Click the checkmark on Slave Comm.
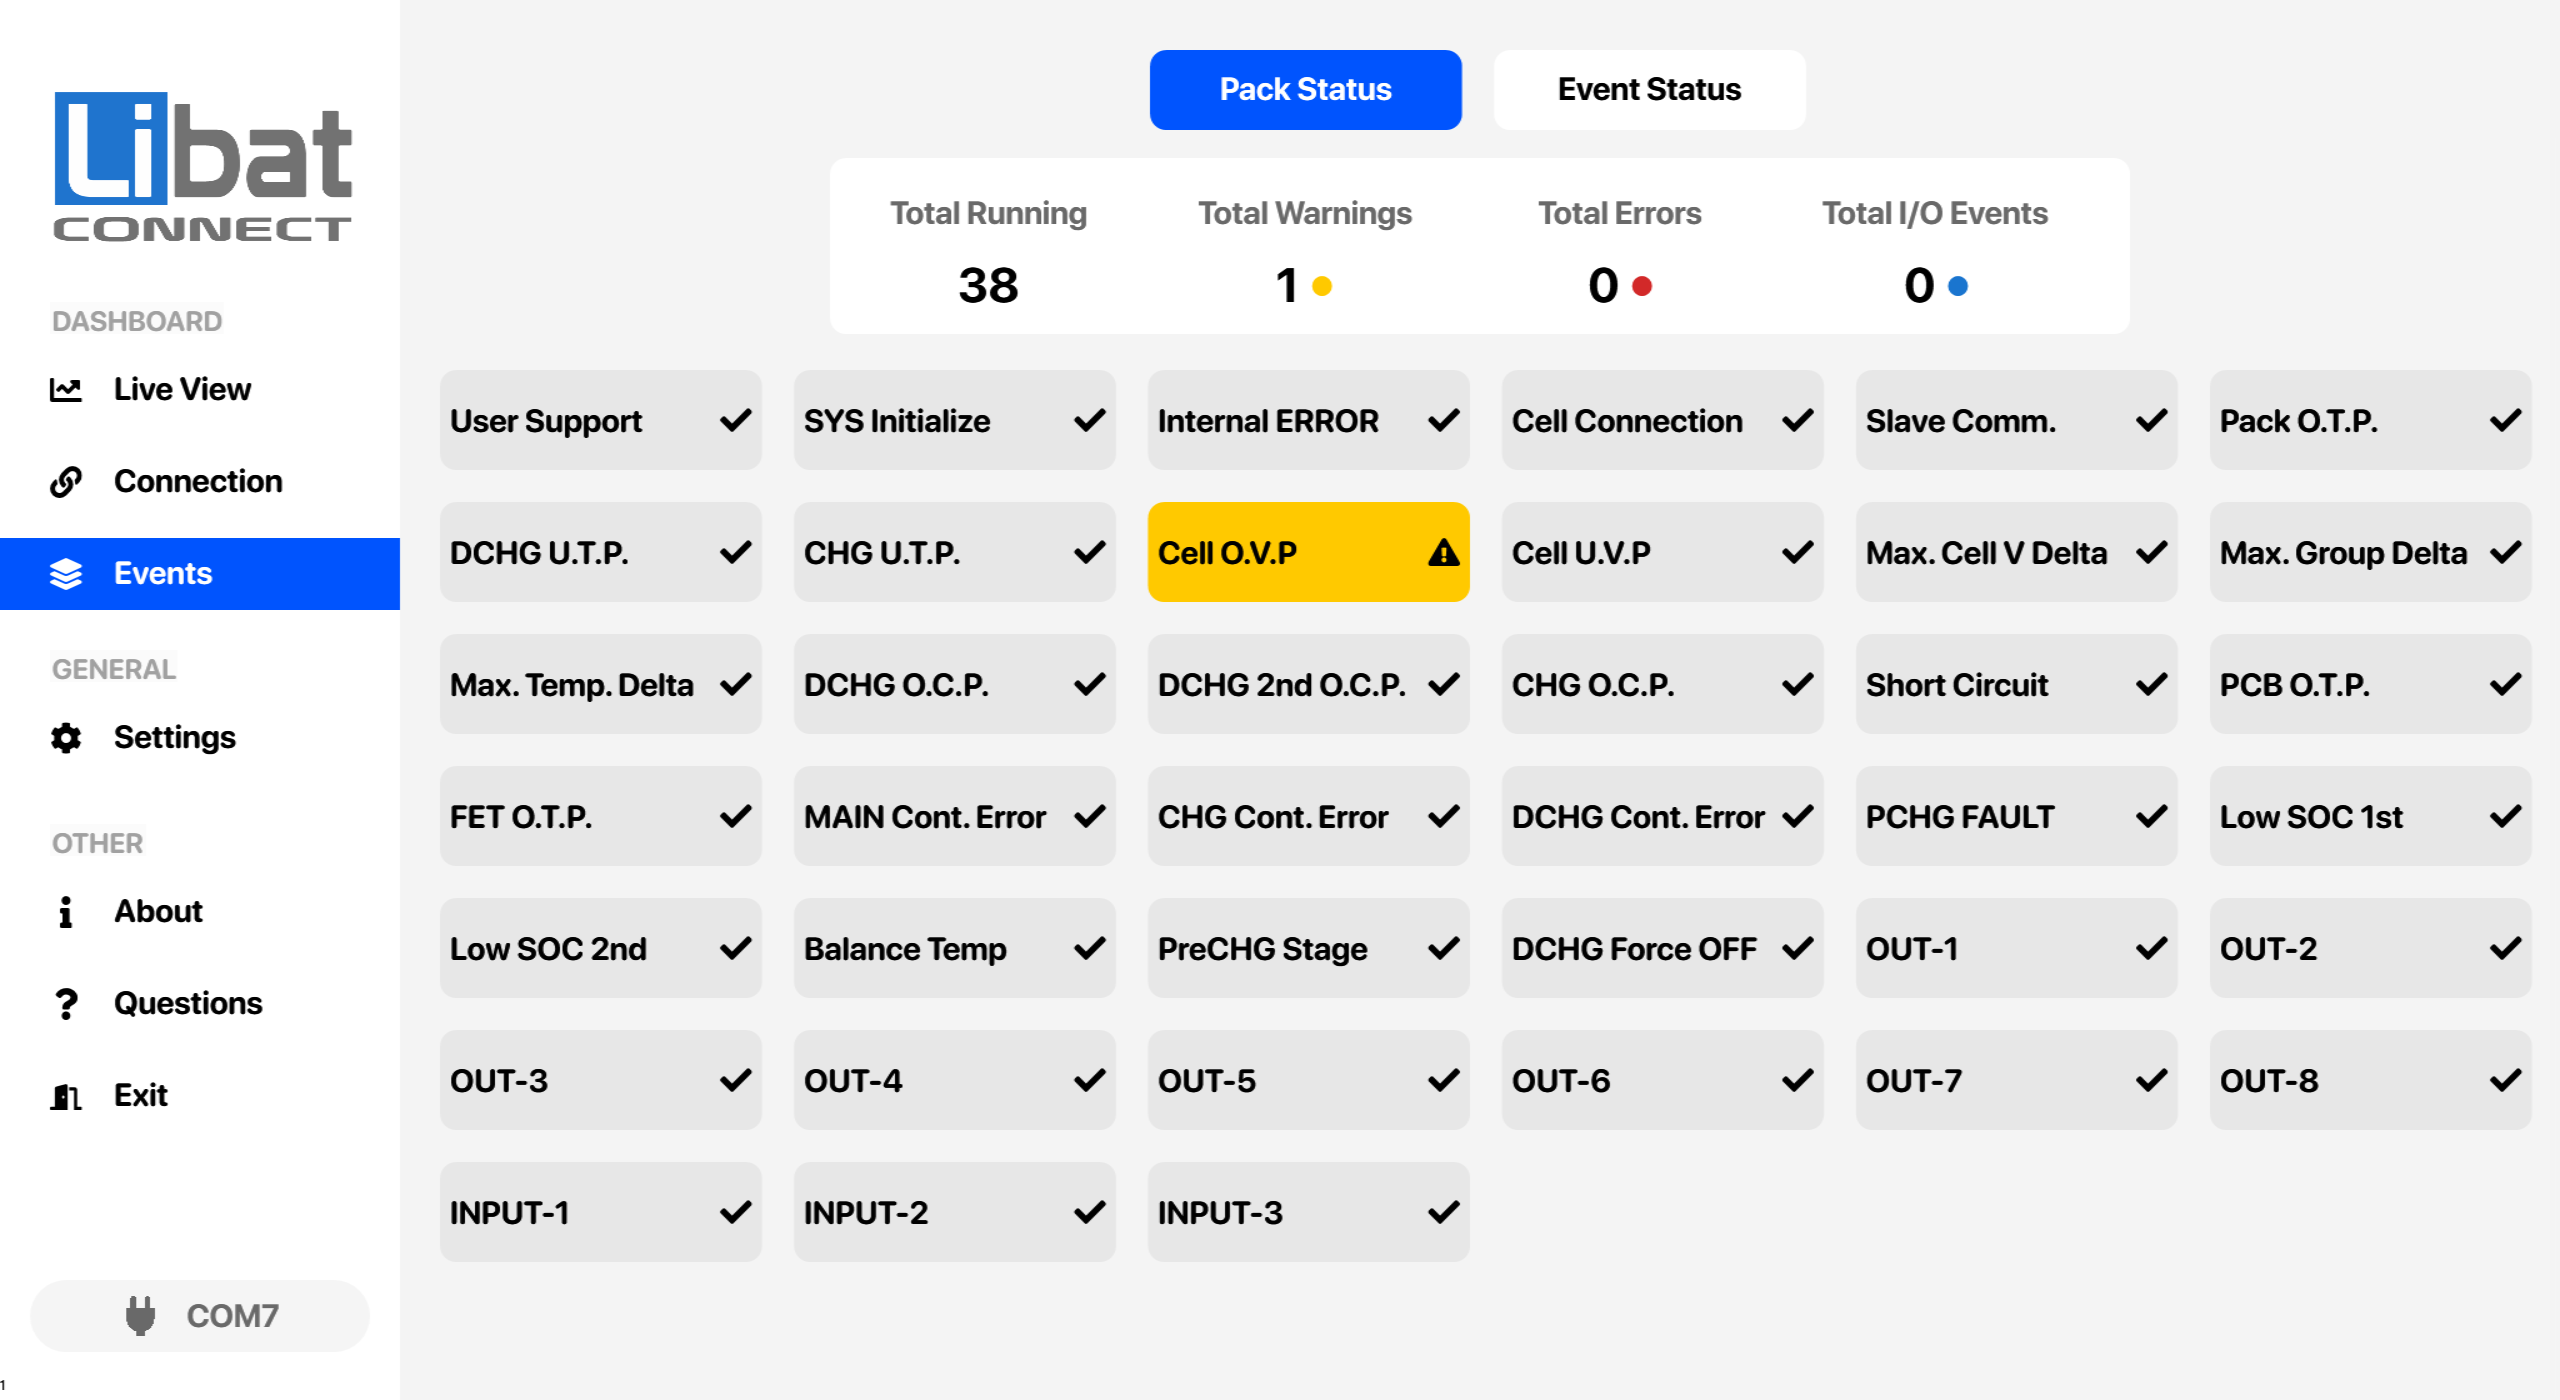Image resolution: width=2560 pixels, height=1400 pixels. [x=2151, y=420]
